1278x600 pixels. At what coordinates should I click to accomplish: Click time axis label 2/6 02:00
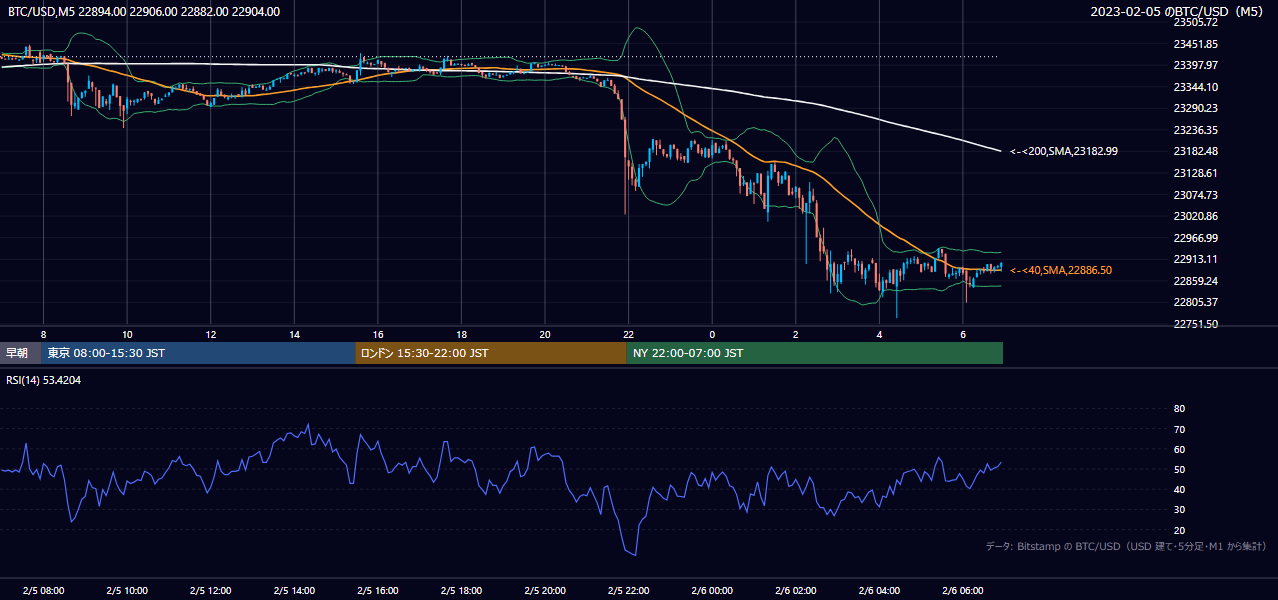point(796,591)
